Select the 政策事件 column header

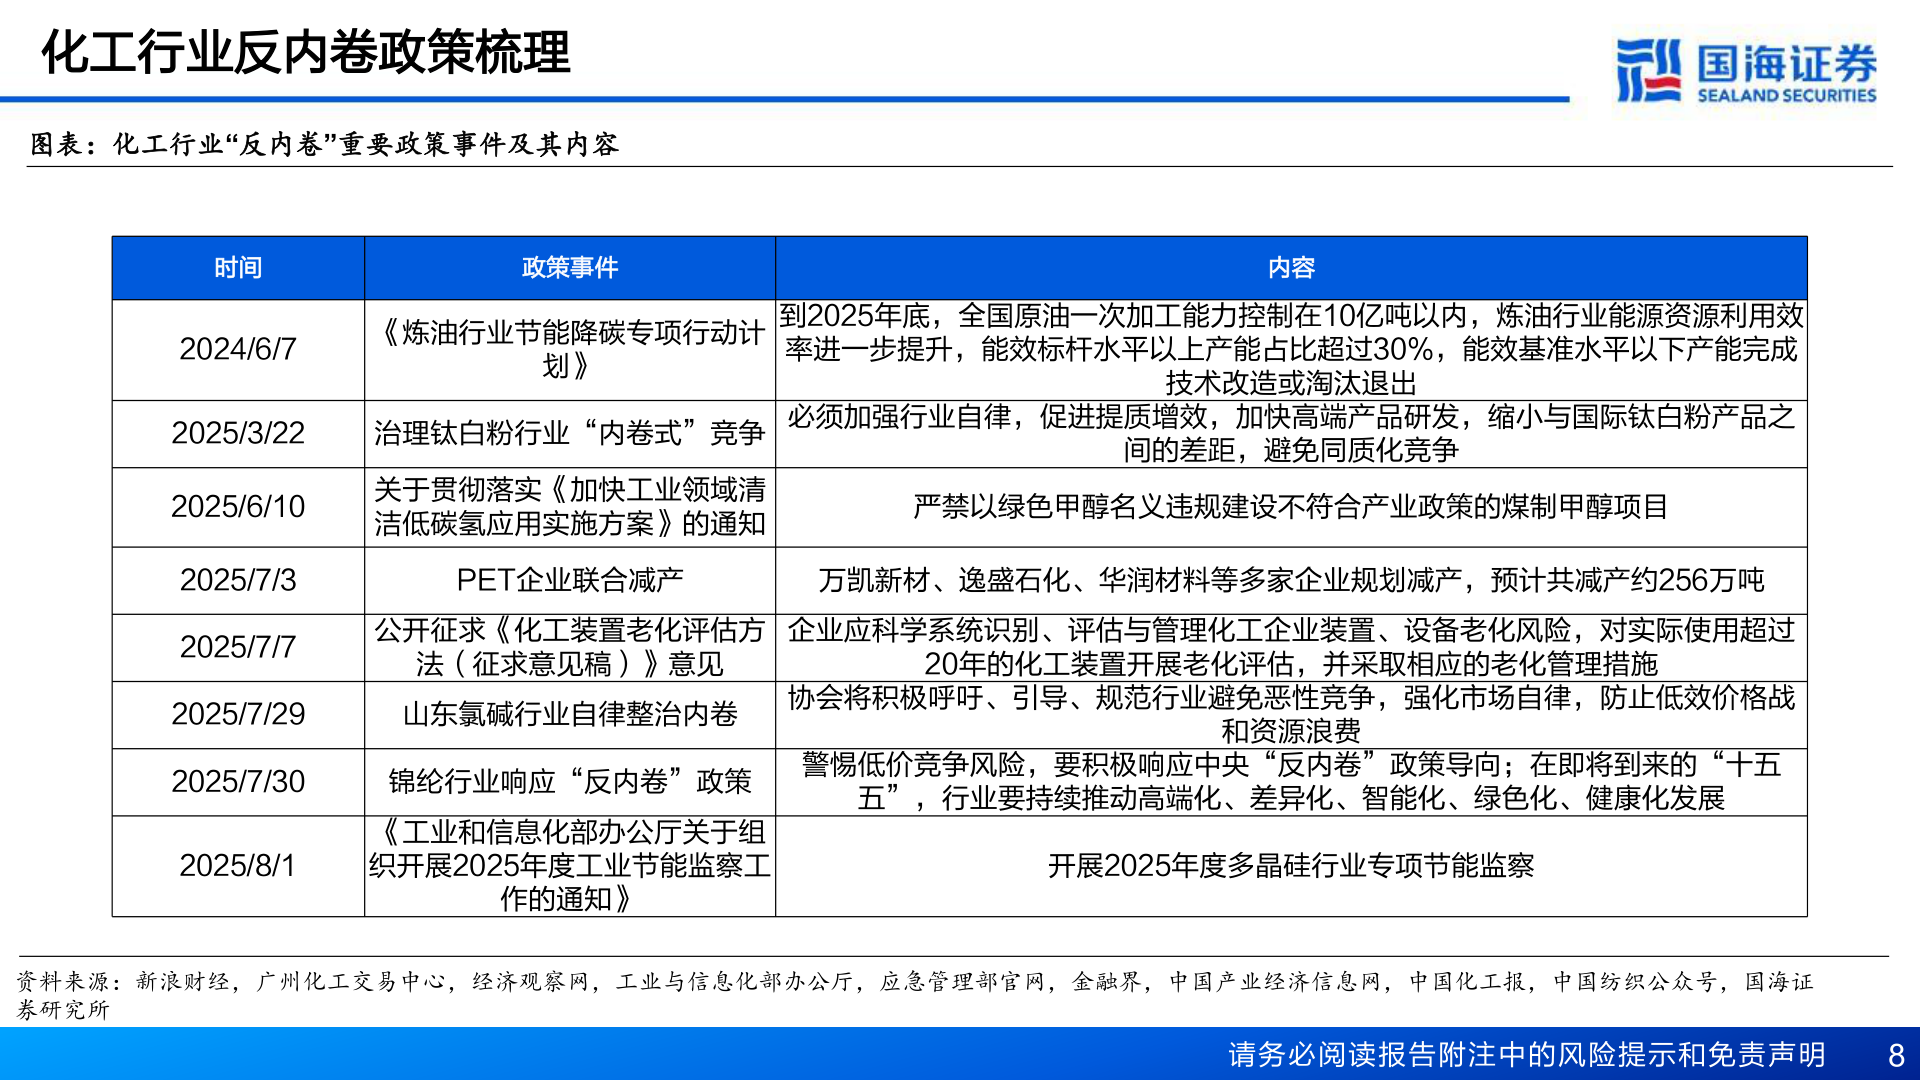tap(571, 268)
